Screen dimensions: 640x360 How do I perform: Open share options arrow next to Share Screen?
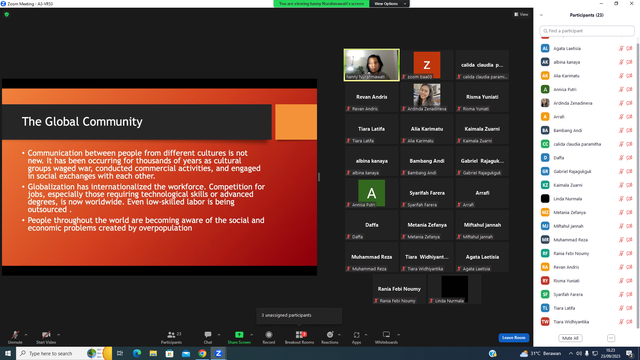[251, 335]
